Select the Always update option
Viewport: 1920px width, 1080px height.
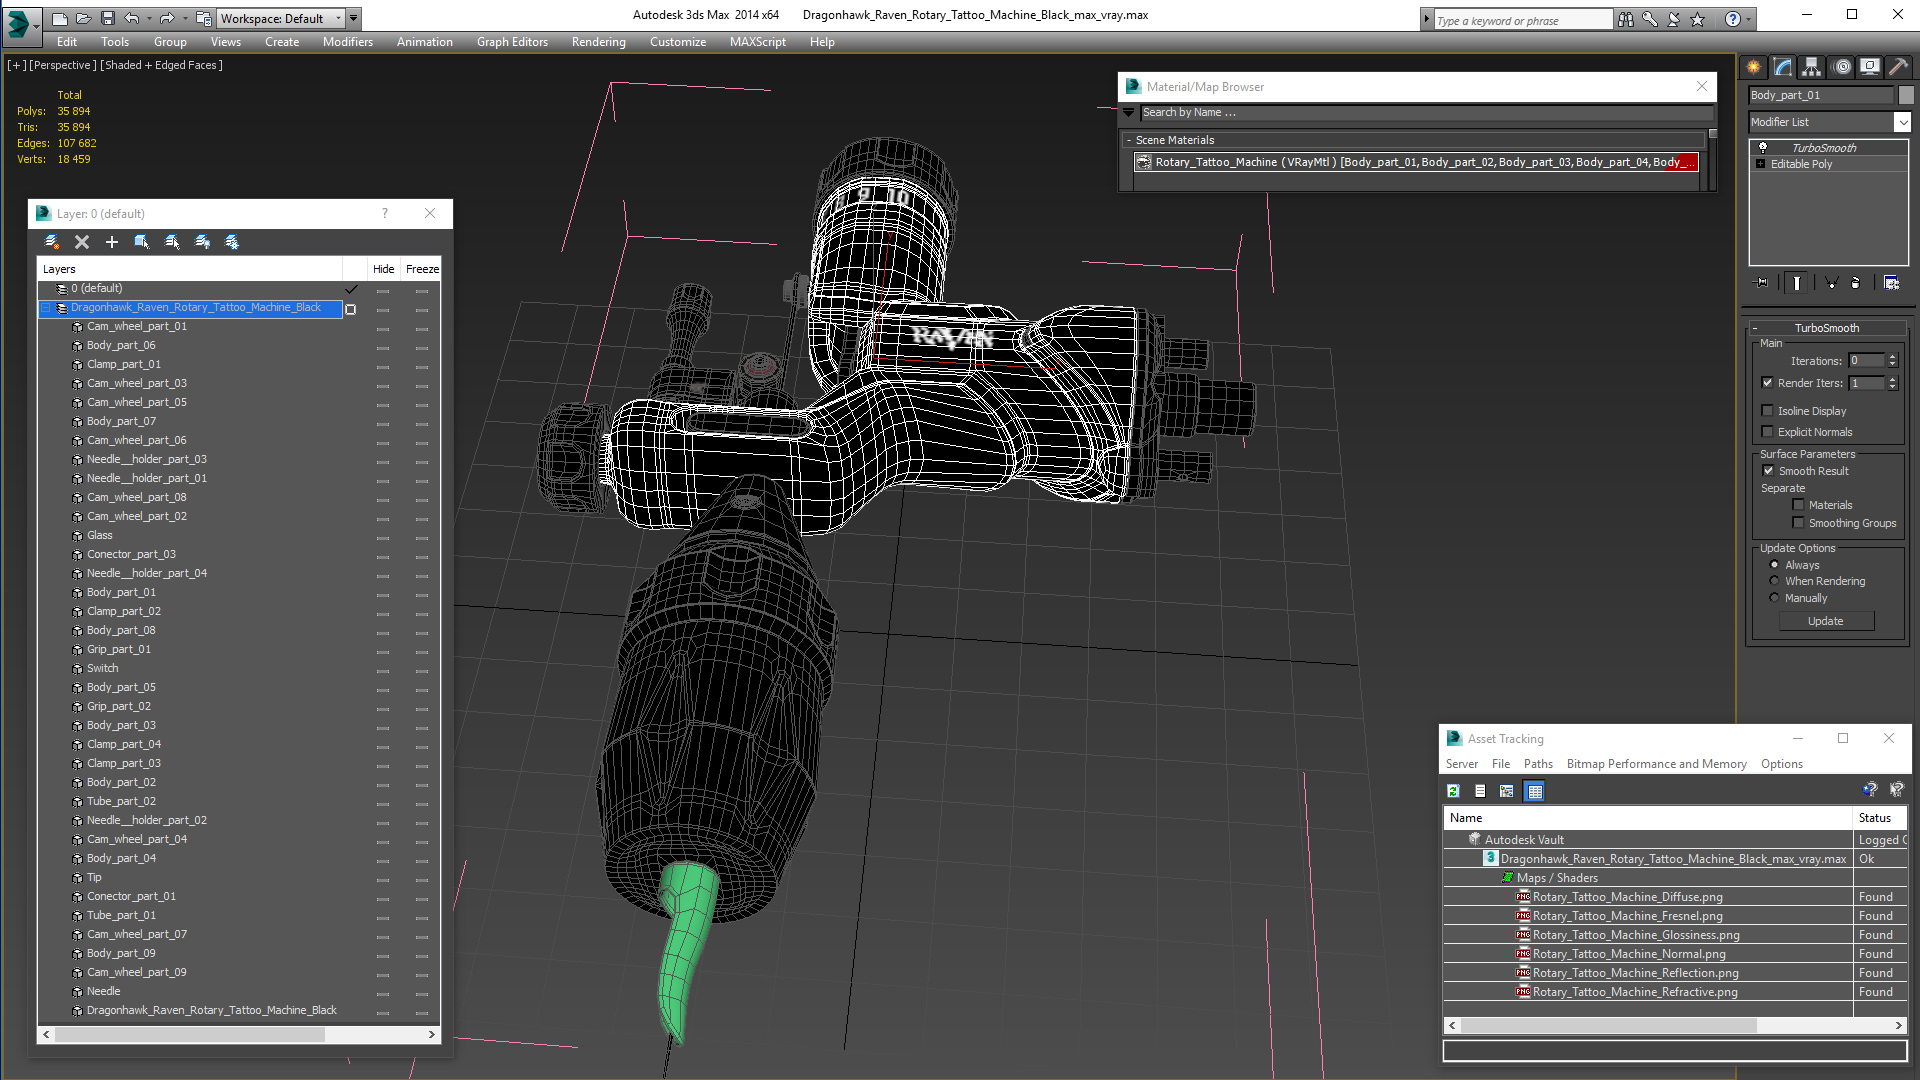(x=1775, y=565)
